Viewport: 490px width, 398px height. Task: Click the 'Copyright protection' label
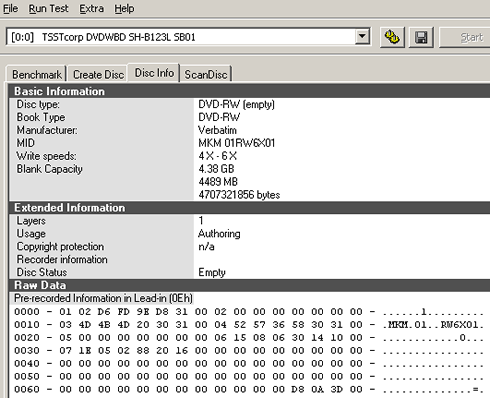pyautogui.click(x=60, y=247)
